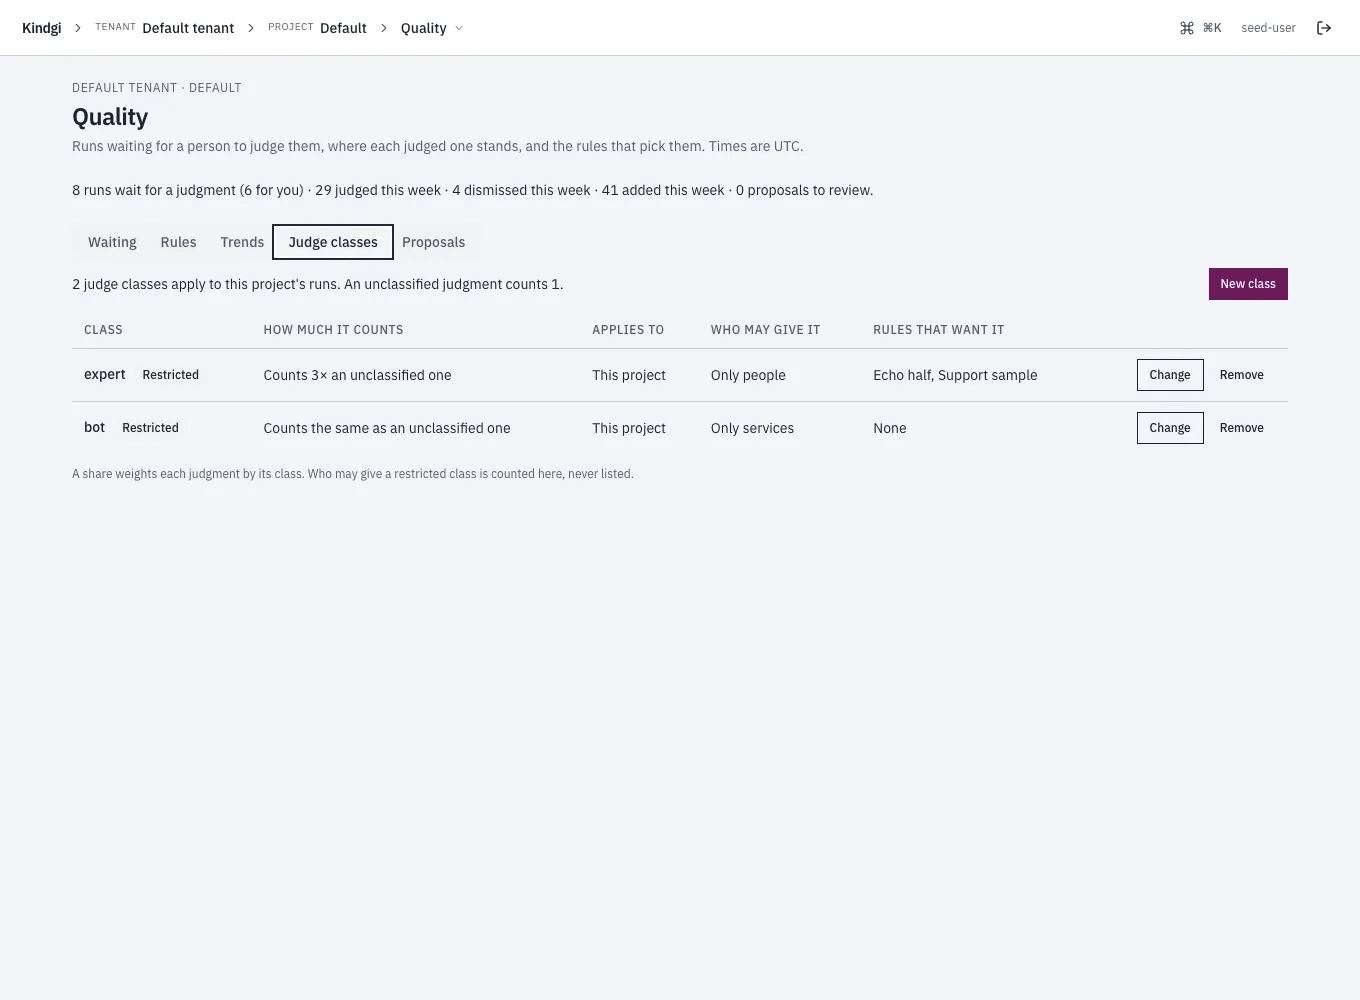Change the bot judge class
Viewport: 1360px width, 1000px height.
[1170, 428]
